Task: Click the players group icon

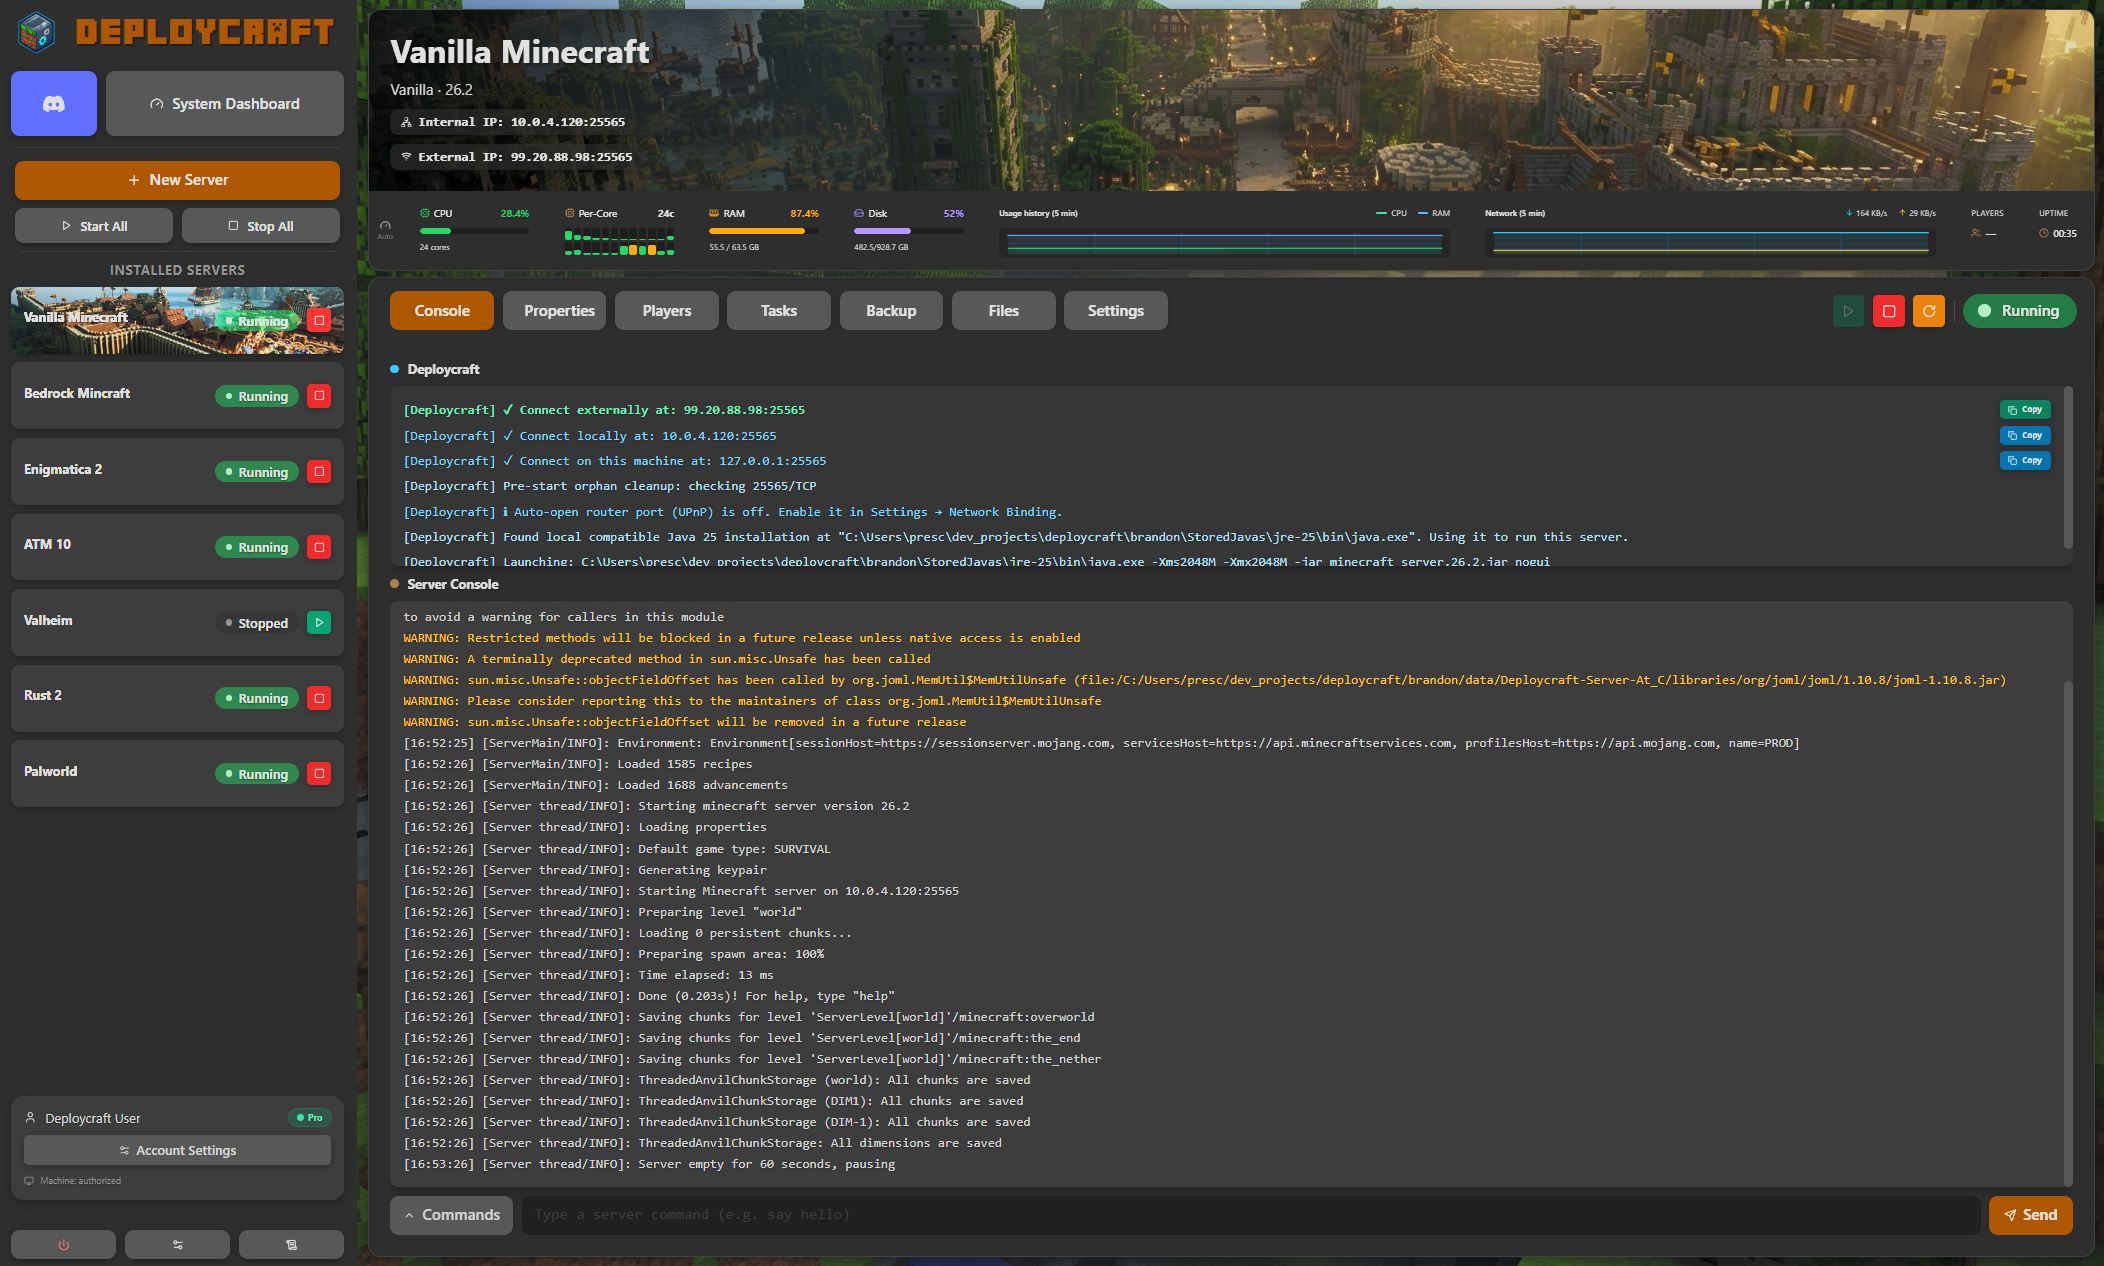Action: coord(1976,233)
